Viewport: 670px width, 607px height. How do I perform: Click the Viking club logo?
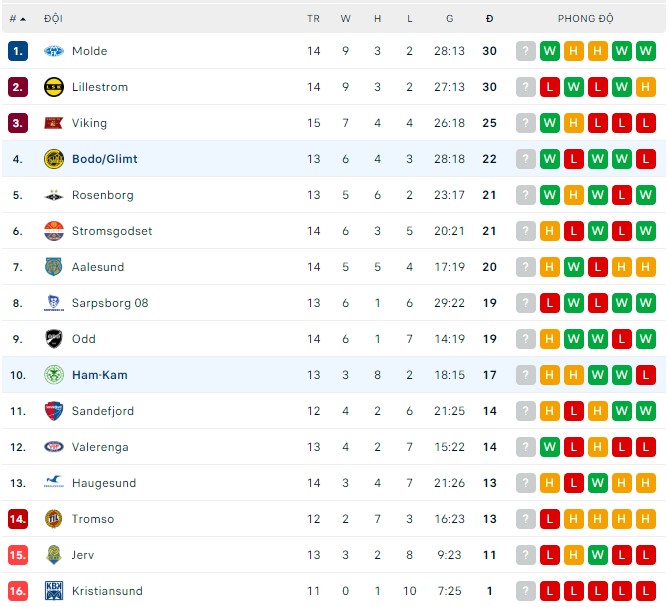click(54, 123)
